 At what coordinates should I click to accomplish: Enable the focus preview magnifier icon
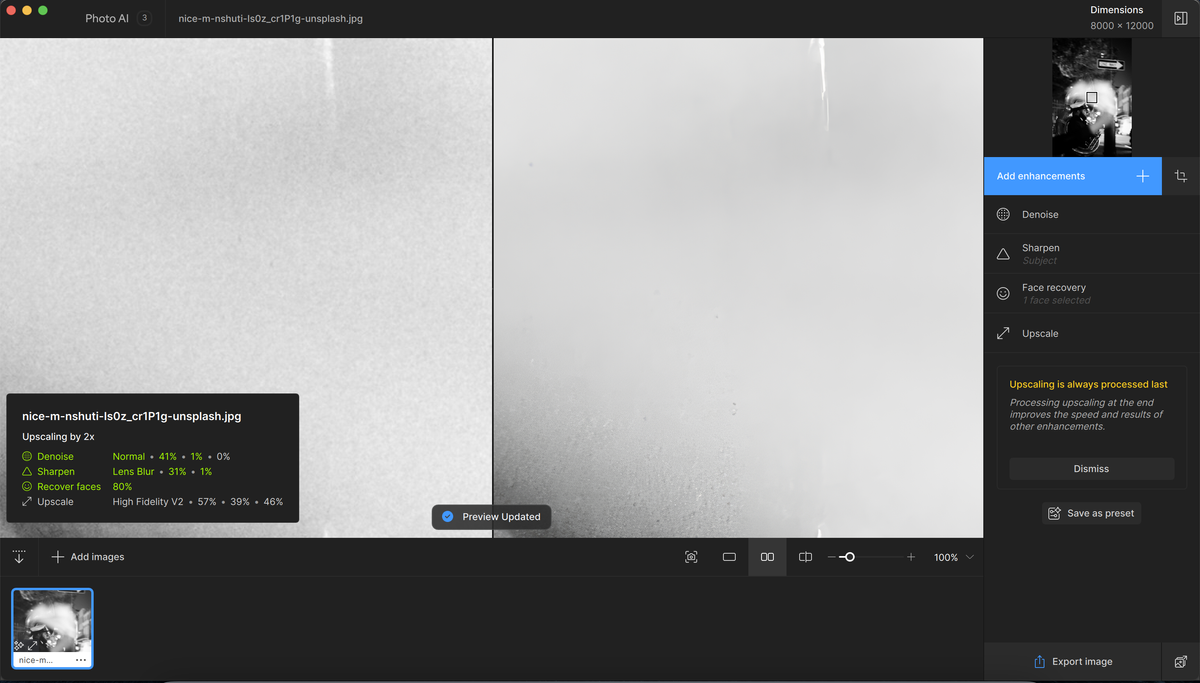(x=691, y=557)
